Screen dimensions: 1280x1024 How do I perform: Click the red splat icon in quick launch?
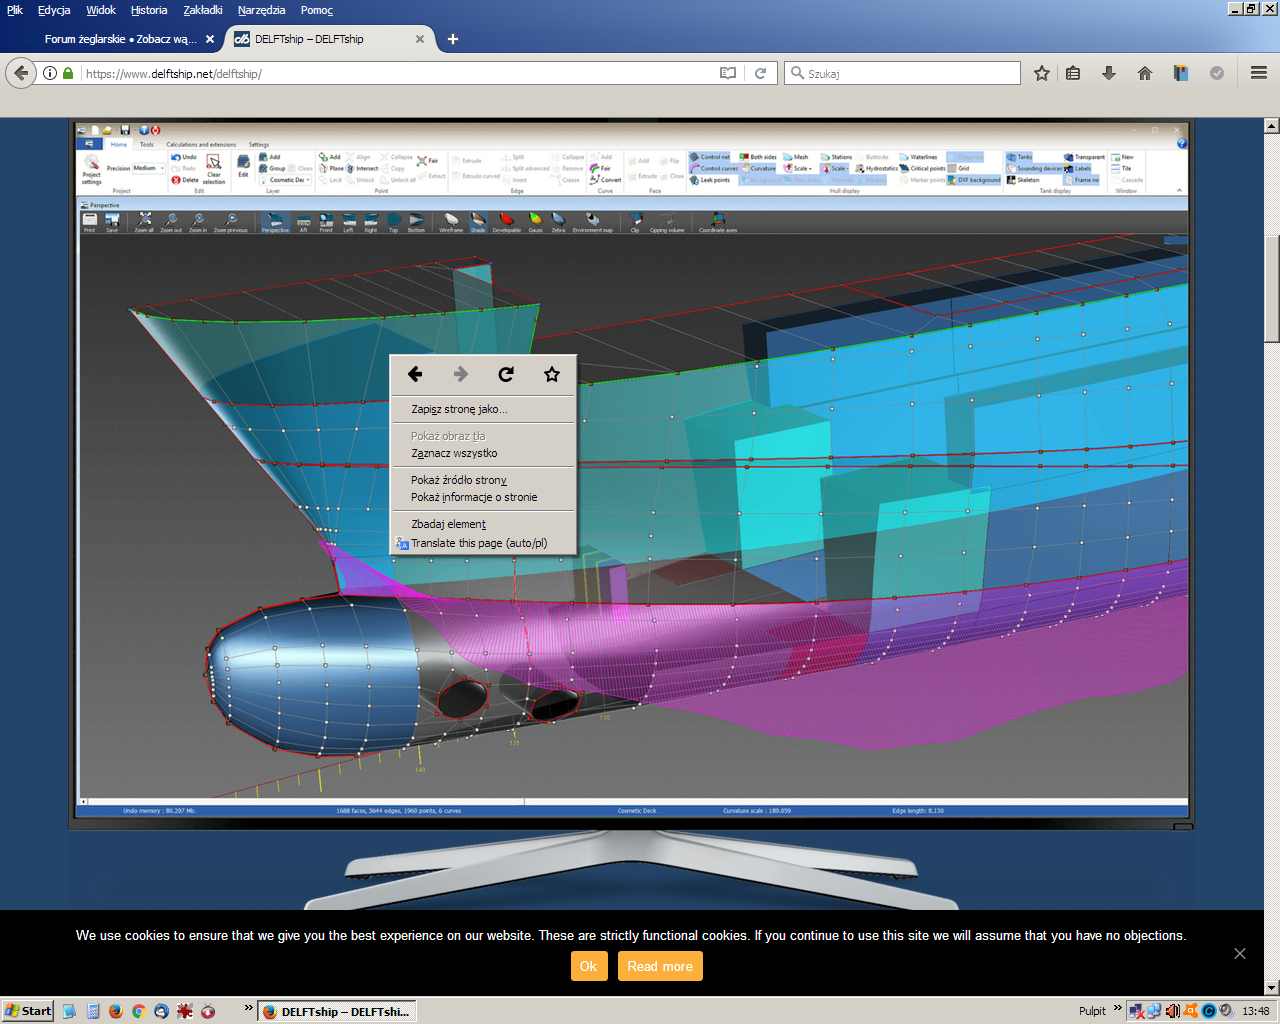point(185,1011)
